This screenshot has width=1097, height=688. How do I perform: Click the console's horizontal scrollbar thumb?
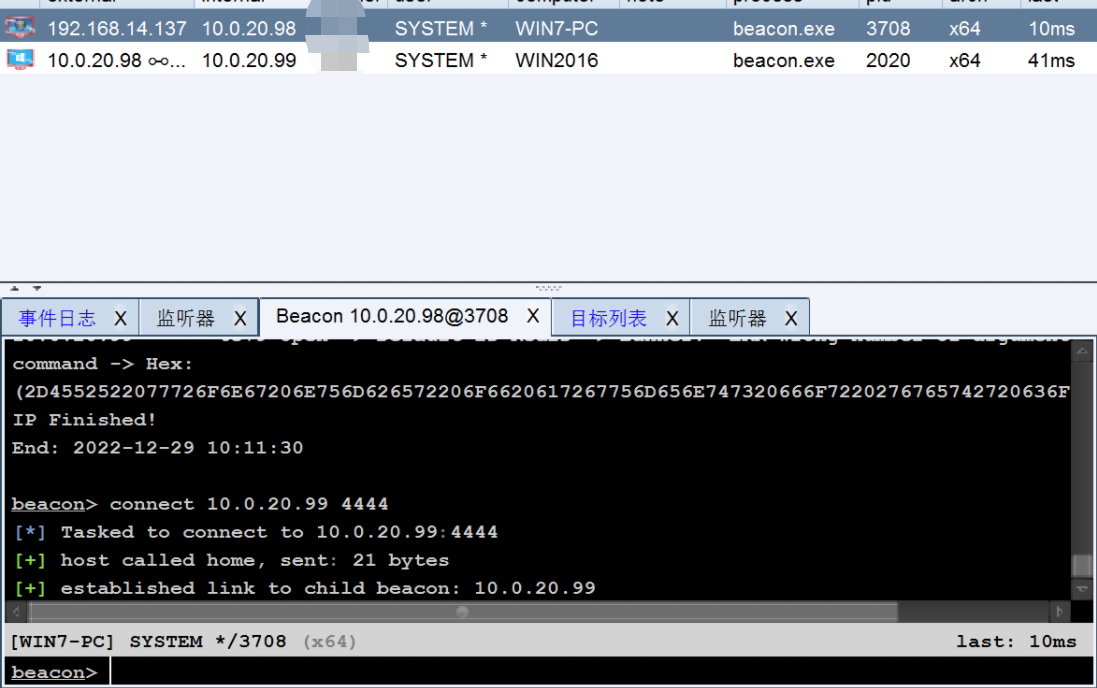[462, 612]
